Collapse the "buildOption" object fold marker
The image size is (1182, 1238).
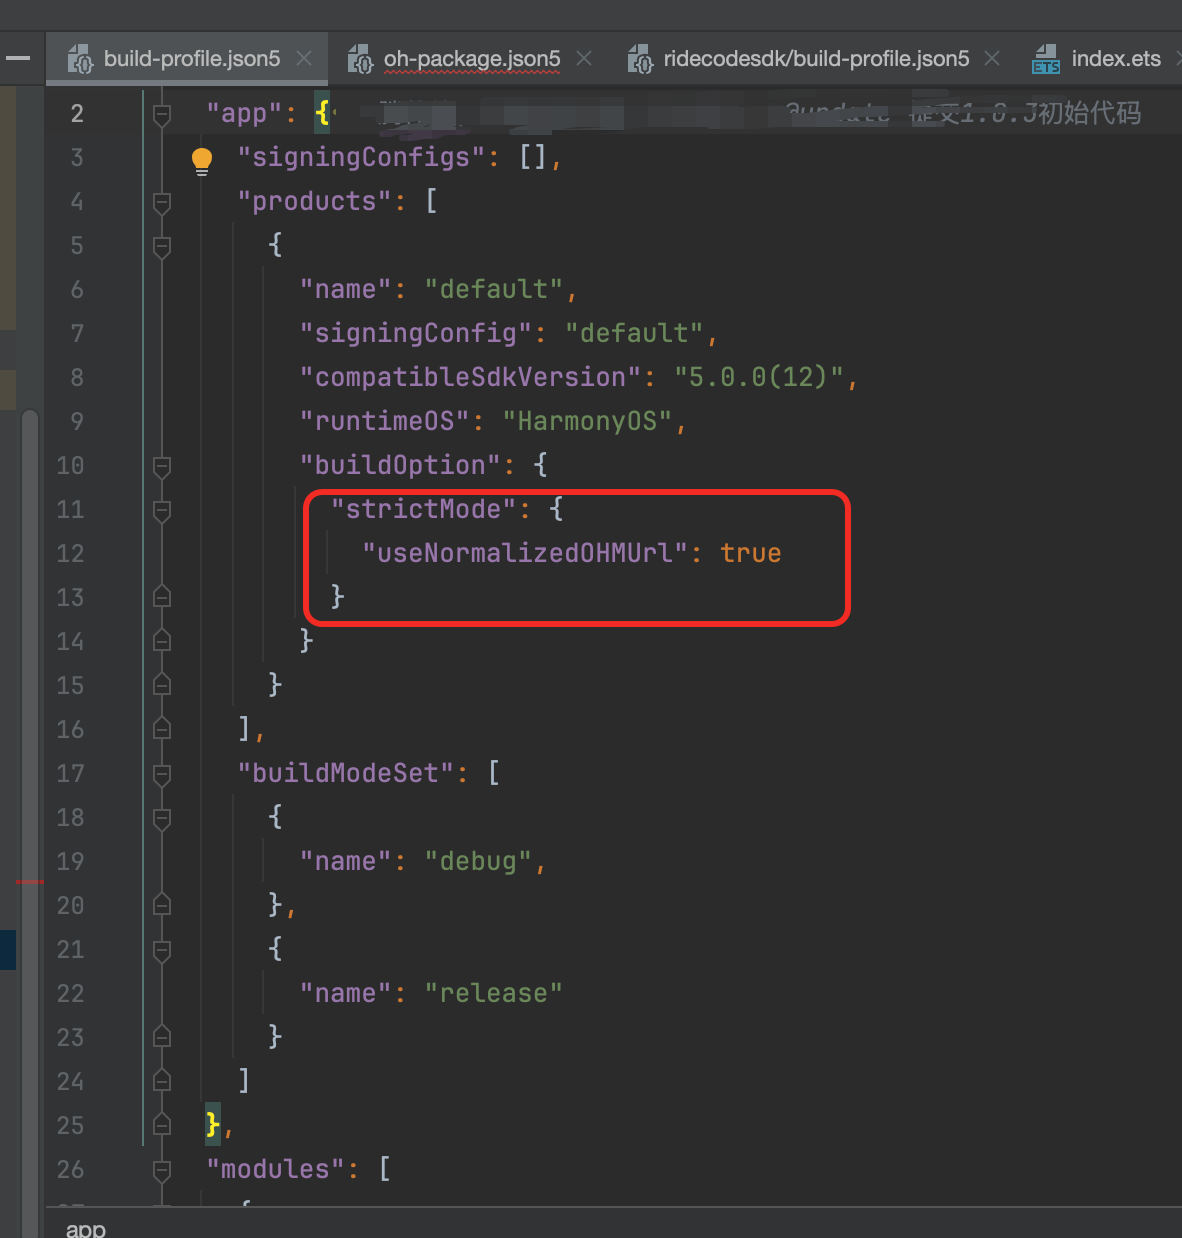162,467
